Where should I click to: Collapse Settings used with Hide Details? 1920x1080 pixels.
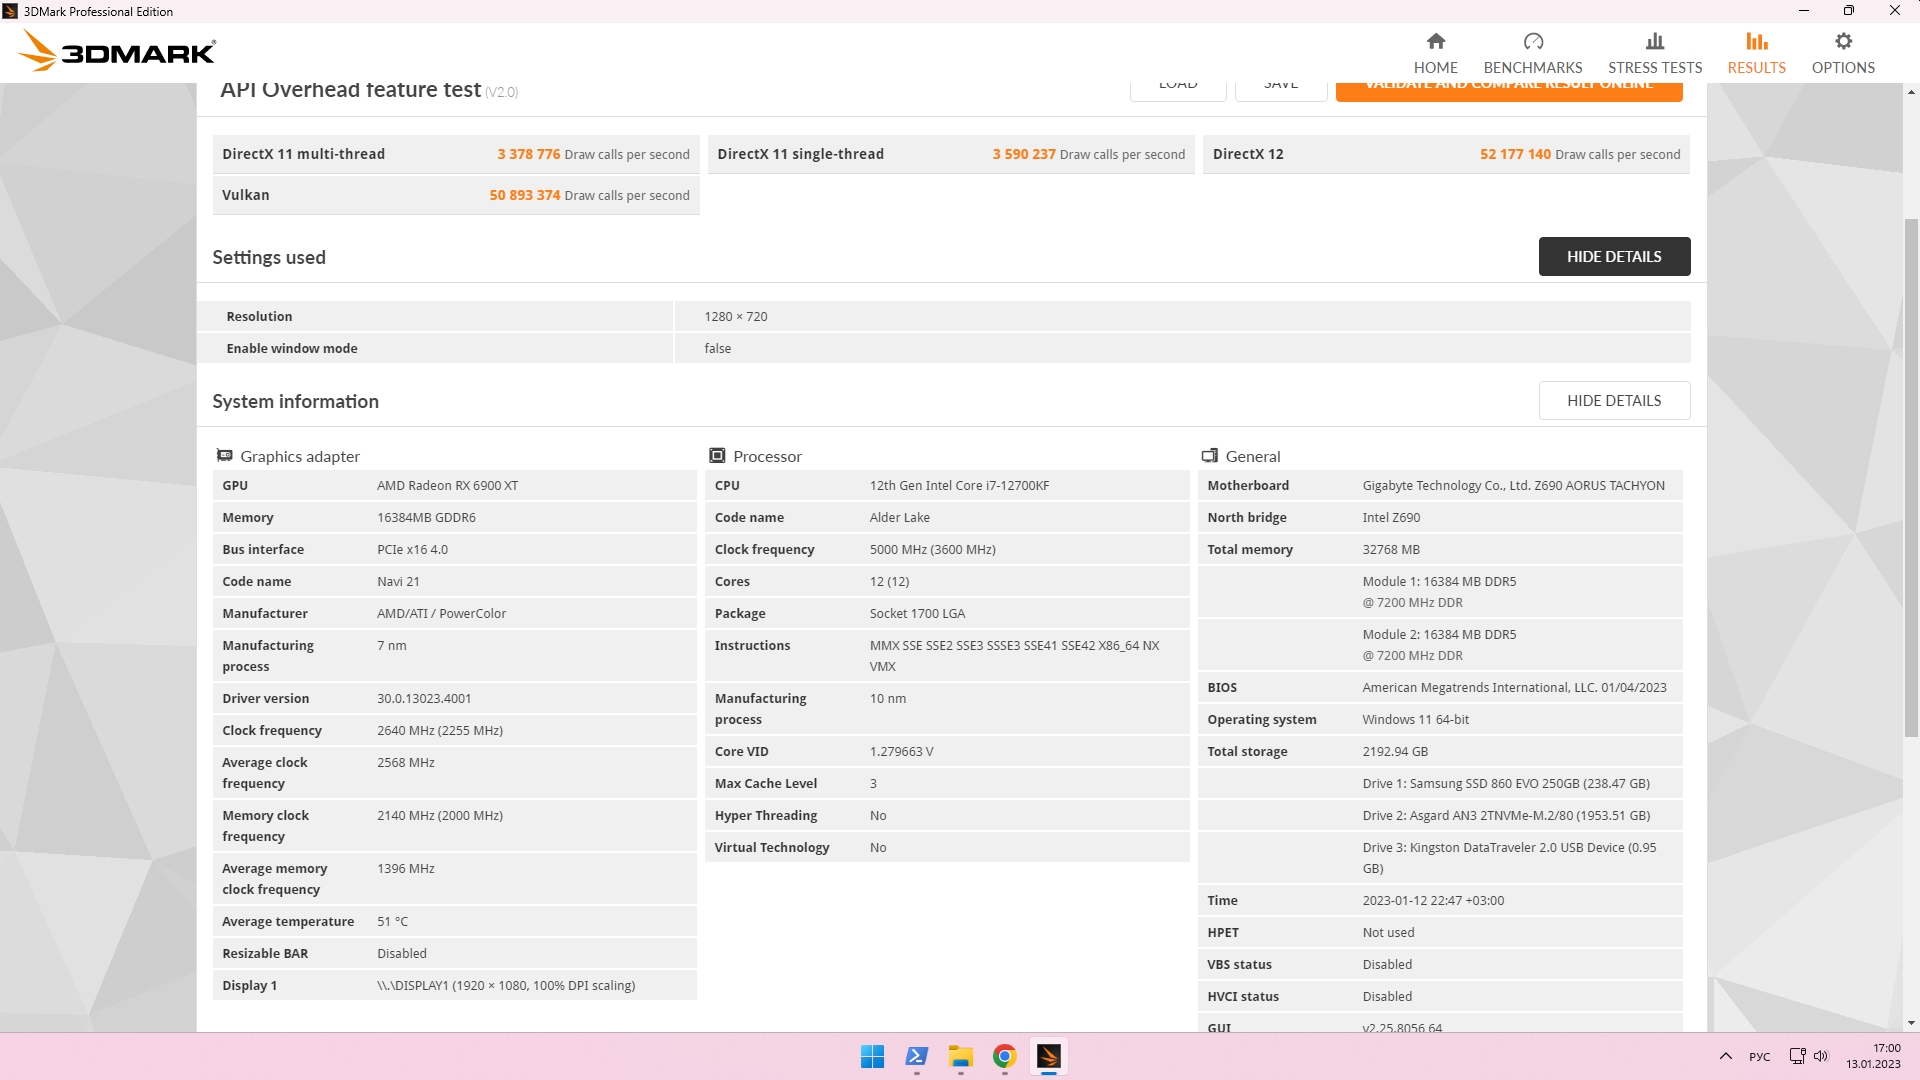pyautogui.click(x=1613, y=256)
